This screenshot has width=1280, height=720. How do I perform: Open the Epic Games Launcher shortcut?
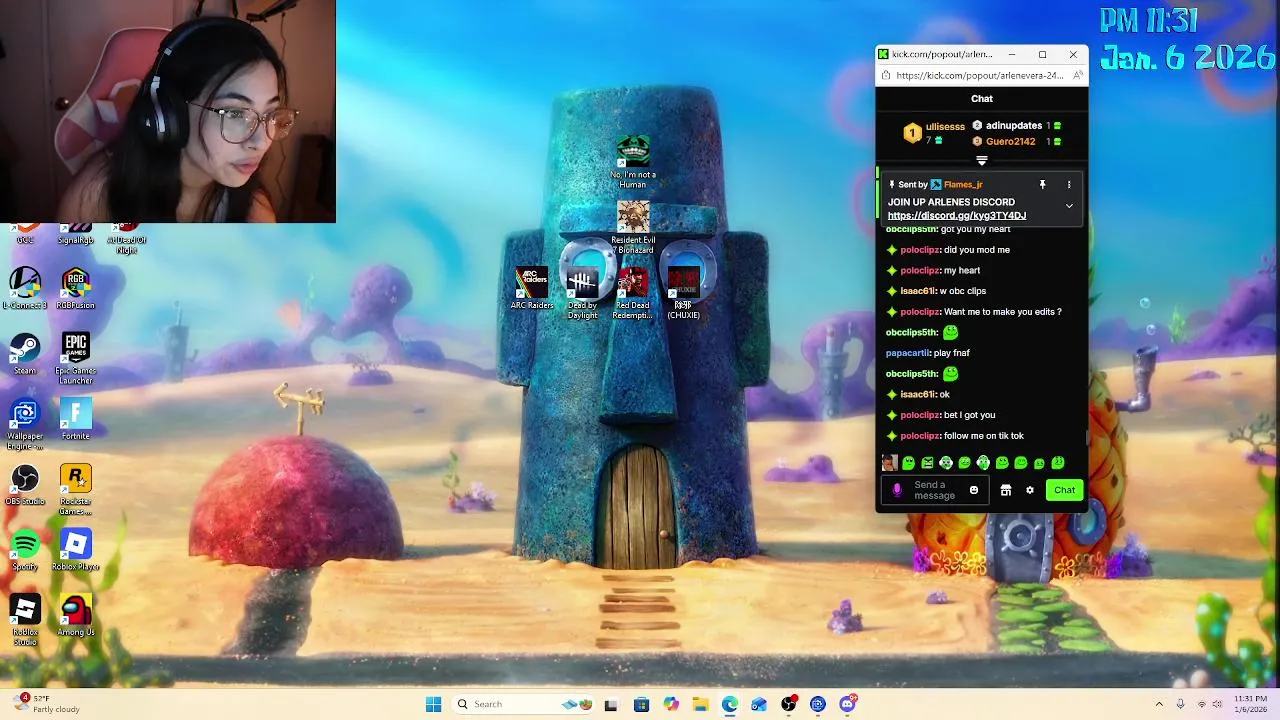(x=76, y=358)
